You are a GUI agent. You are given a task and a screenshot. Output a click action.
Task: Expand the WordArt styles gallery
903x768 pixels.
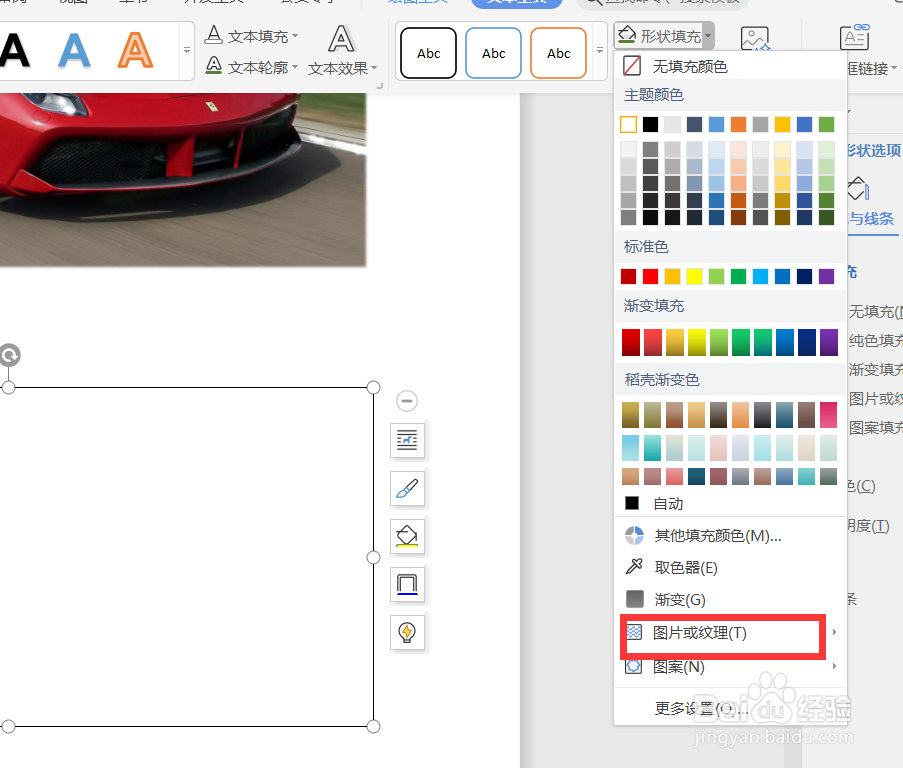pyautogui.click(x=187, y=50)
